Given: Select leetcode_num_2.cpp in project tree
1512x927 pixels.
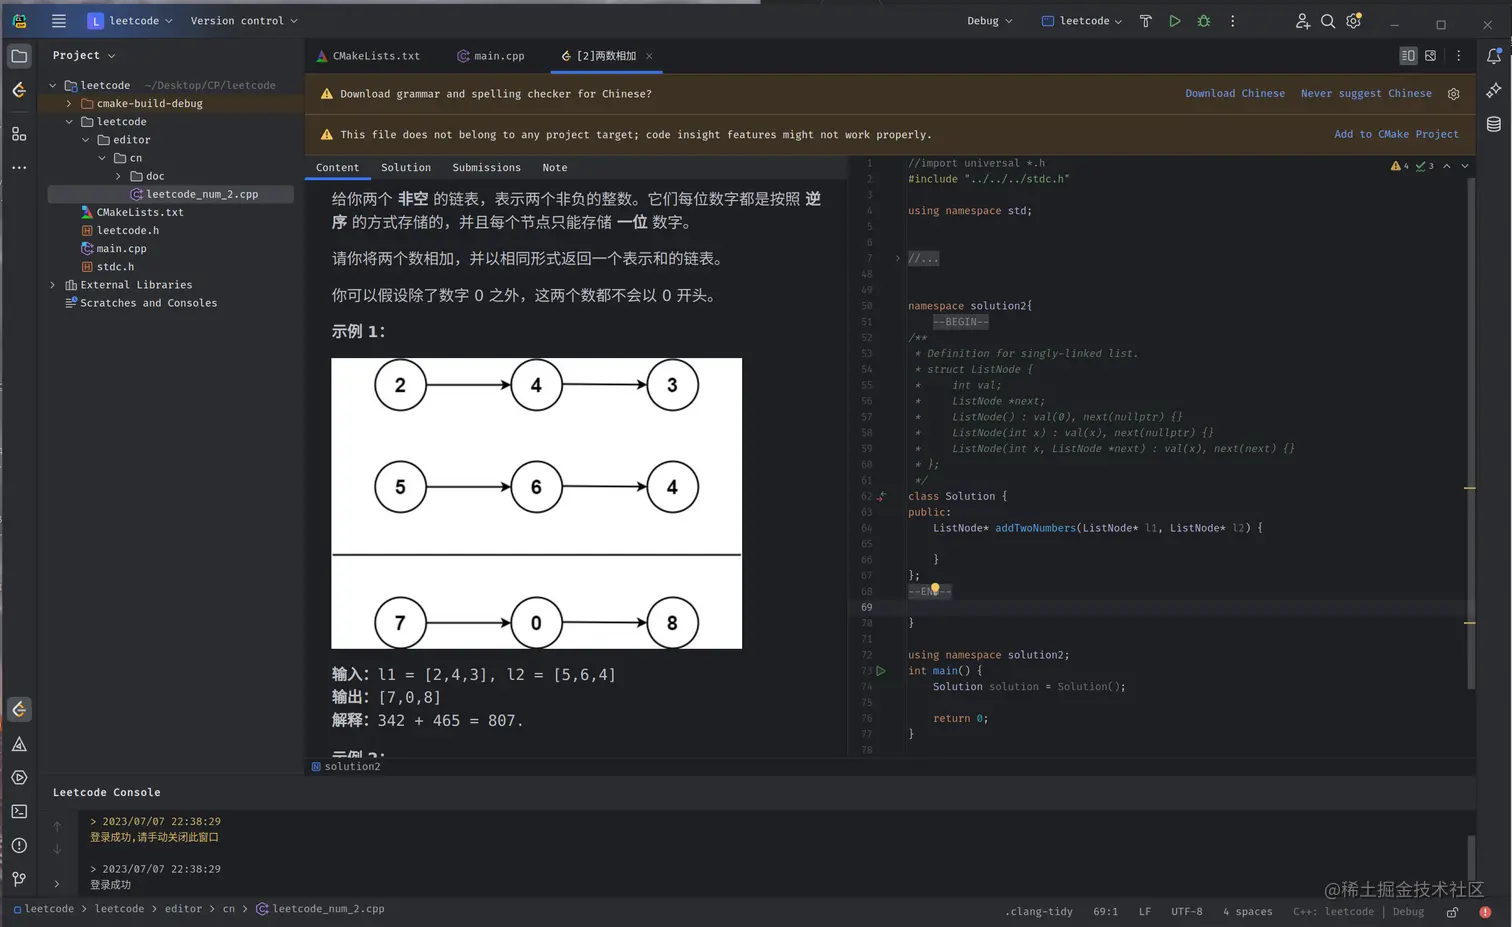Looking at the screenshot, I should pyautogui.click(x=171, y=194).
